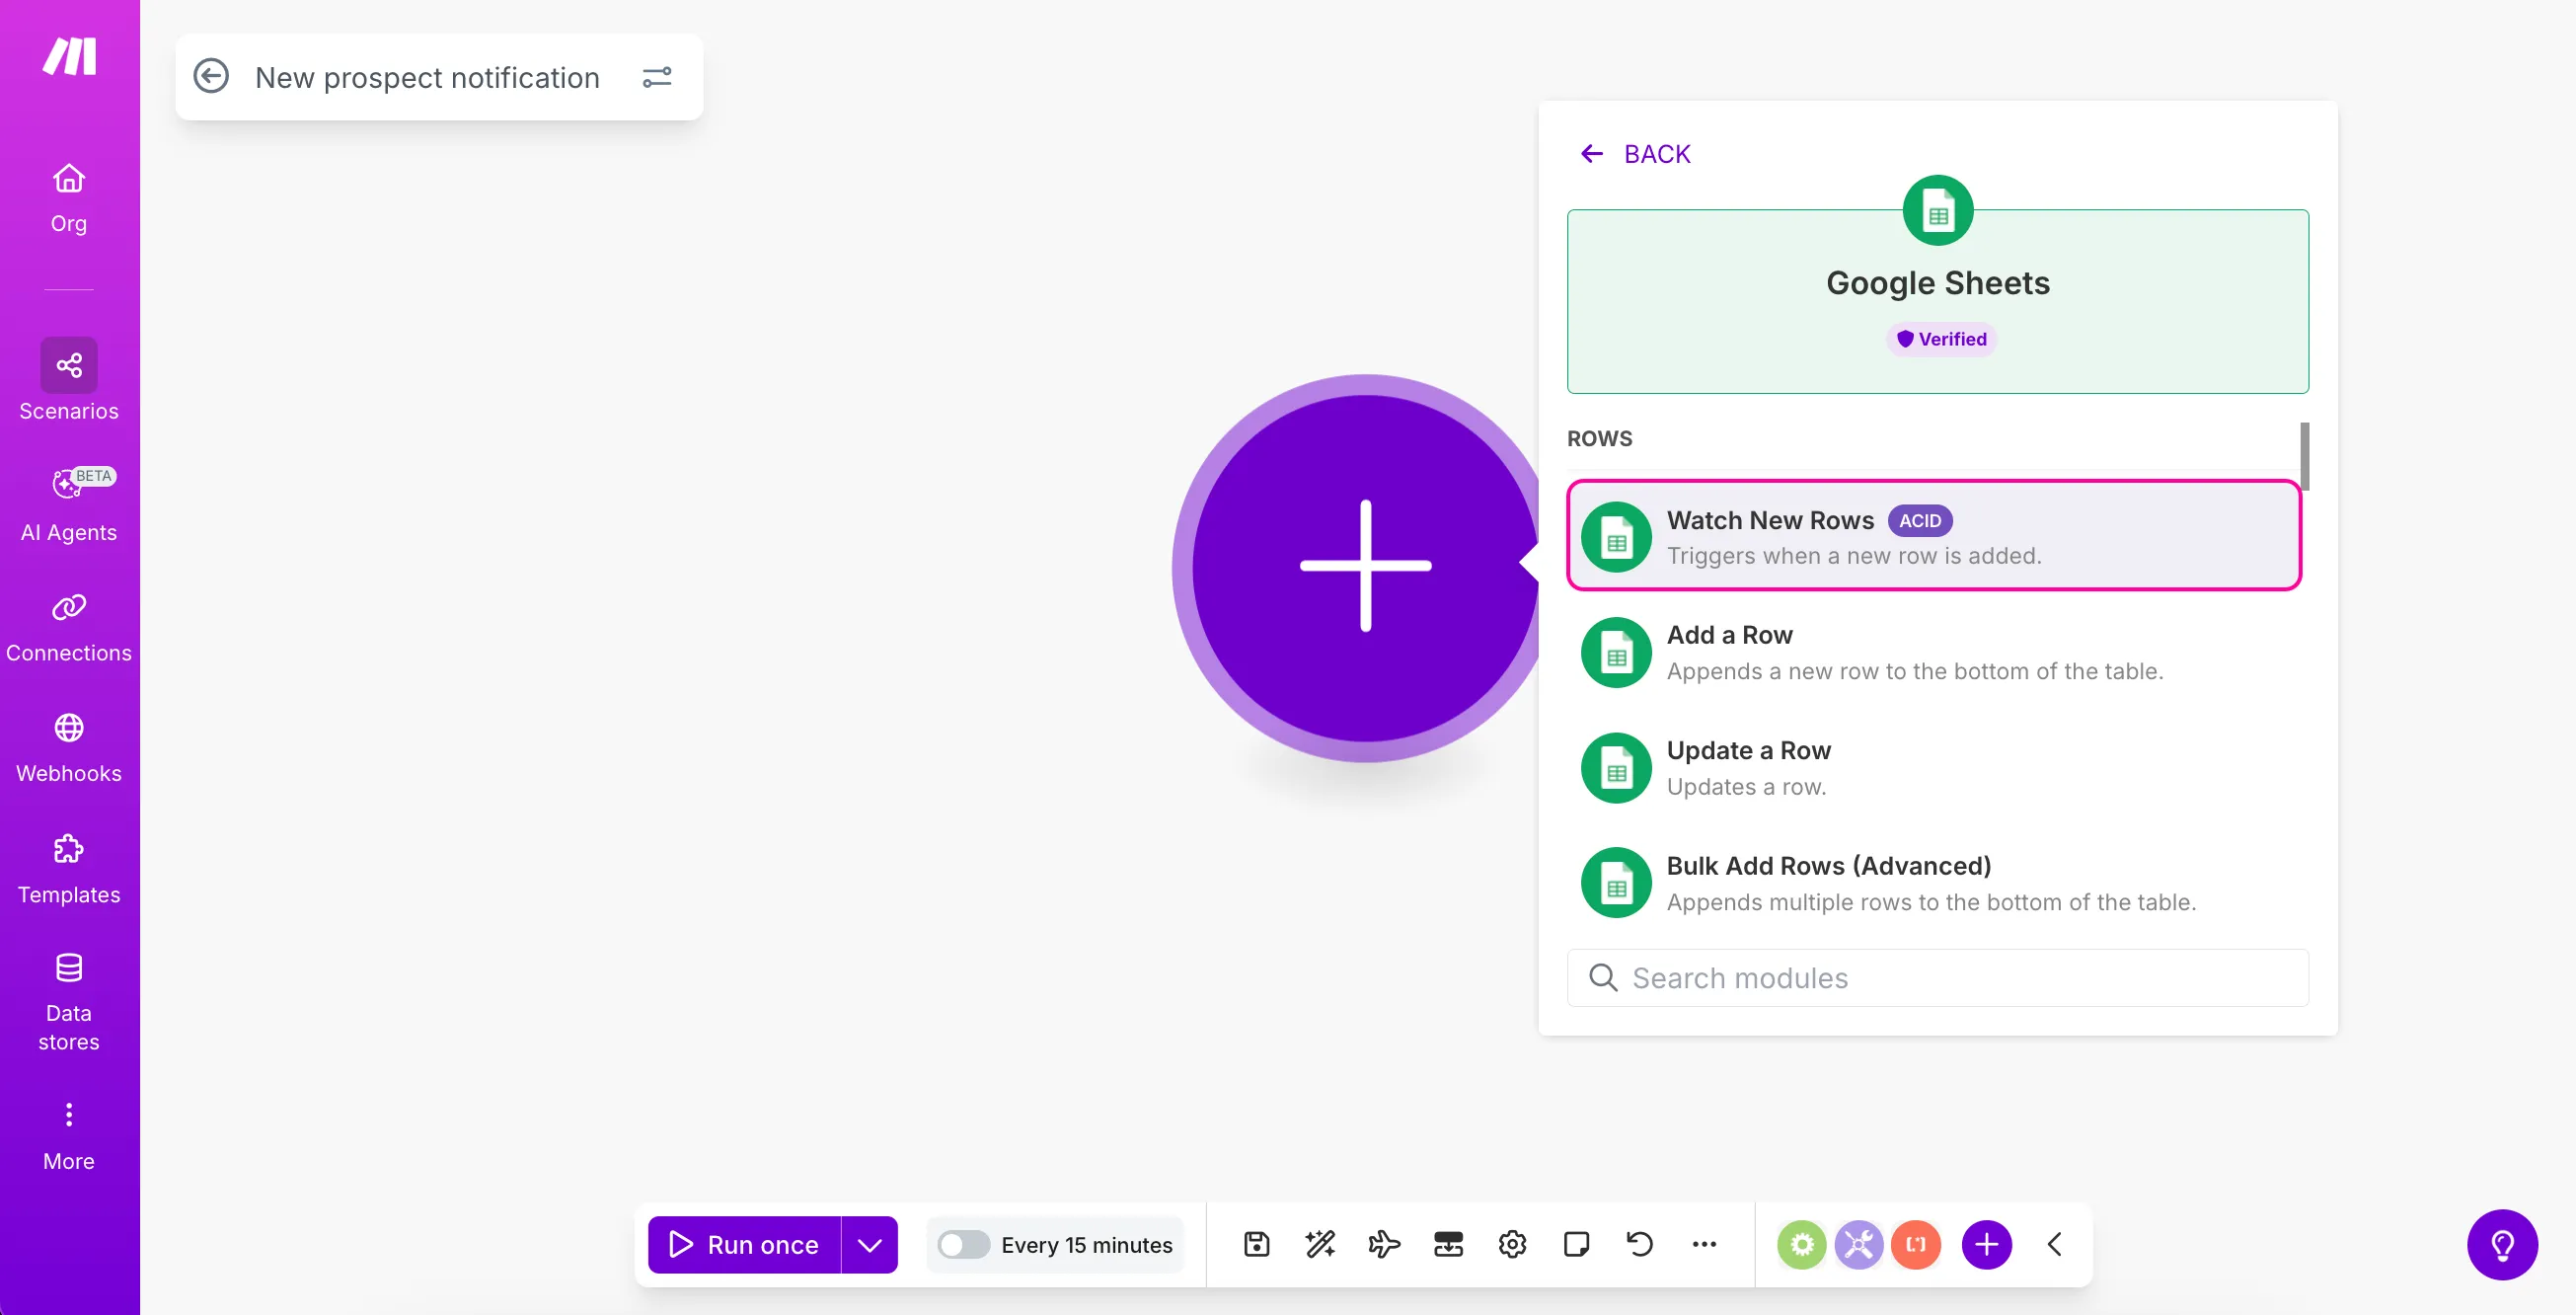Select the Add a Row module

coord(1934,652)
